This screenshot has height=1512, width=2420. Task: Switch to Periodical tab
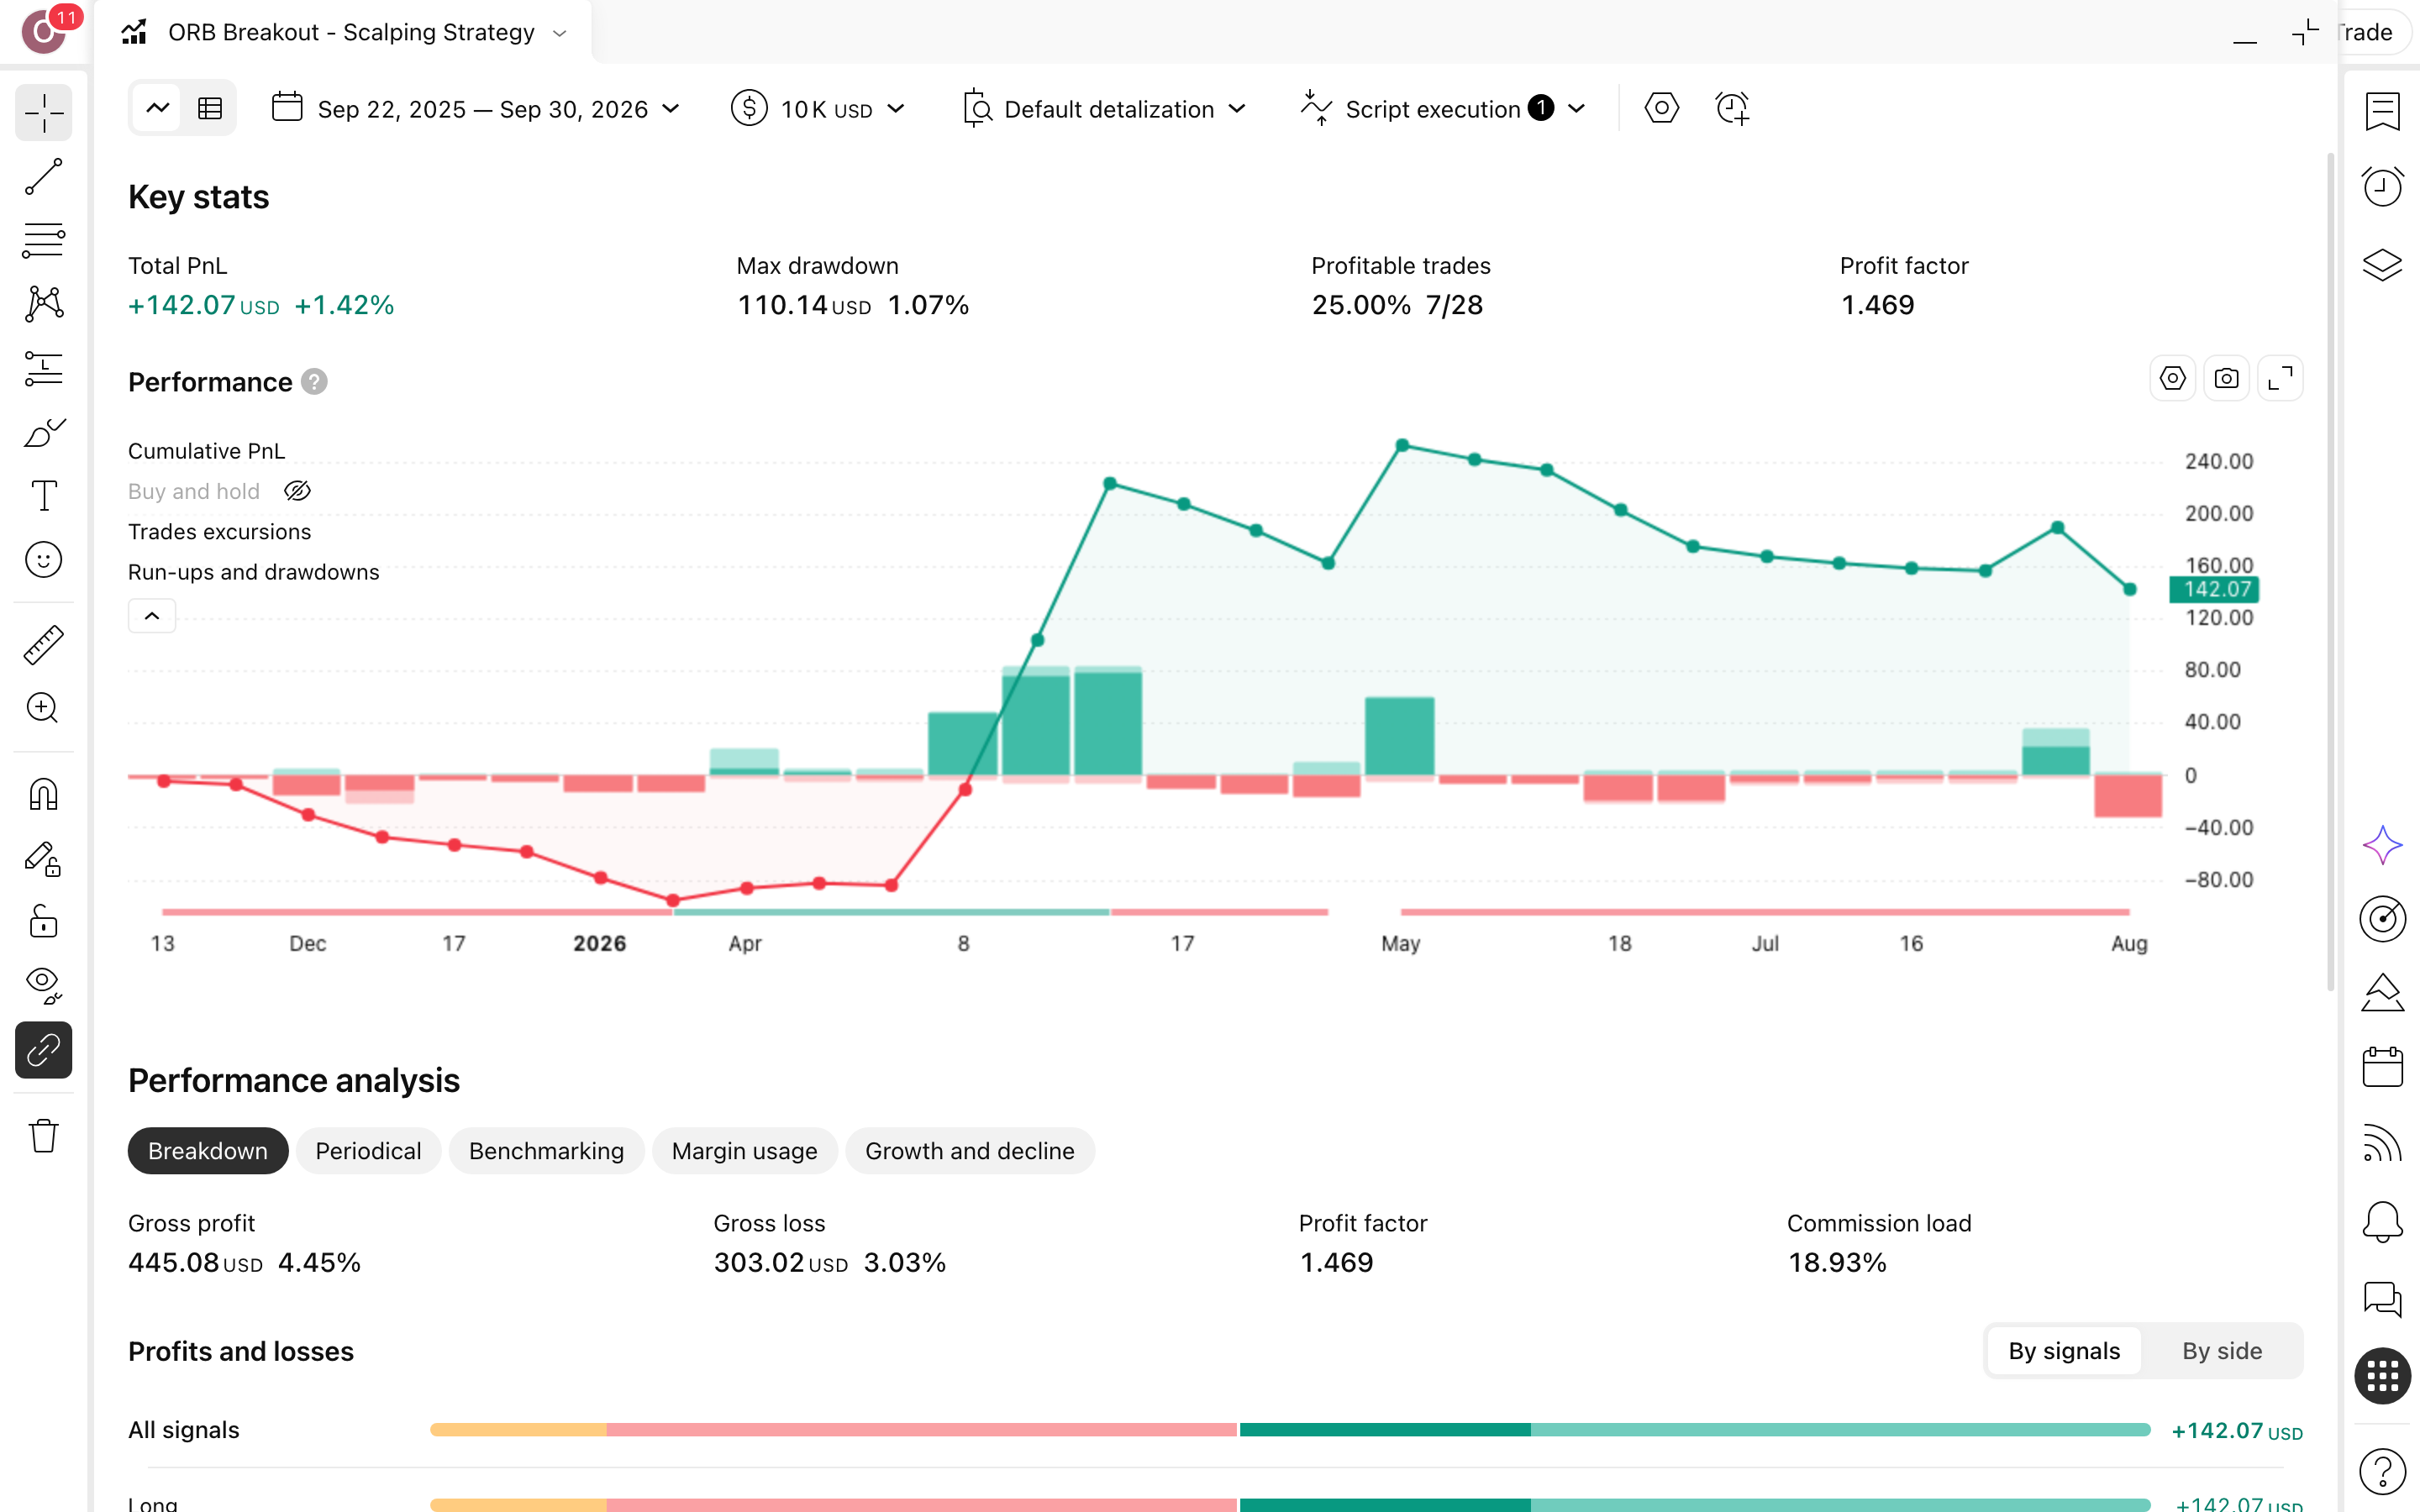coord(368,1151)
